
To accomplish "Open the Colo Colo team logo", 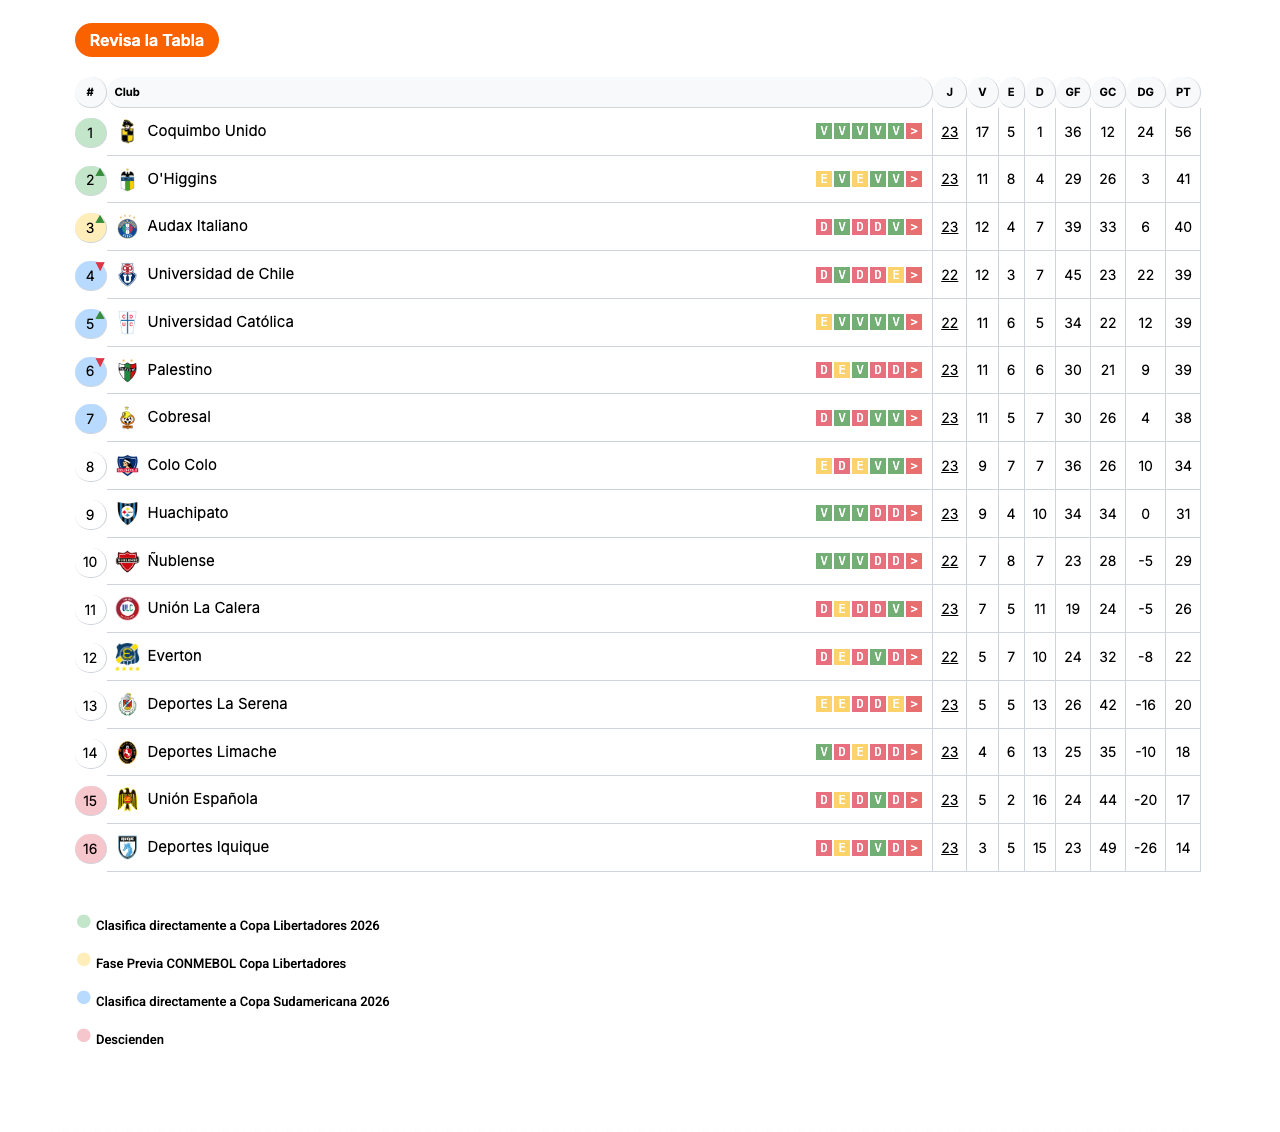I will [127, 466].
